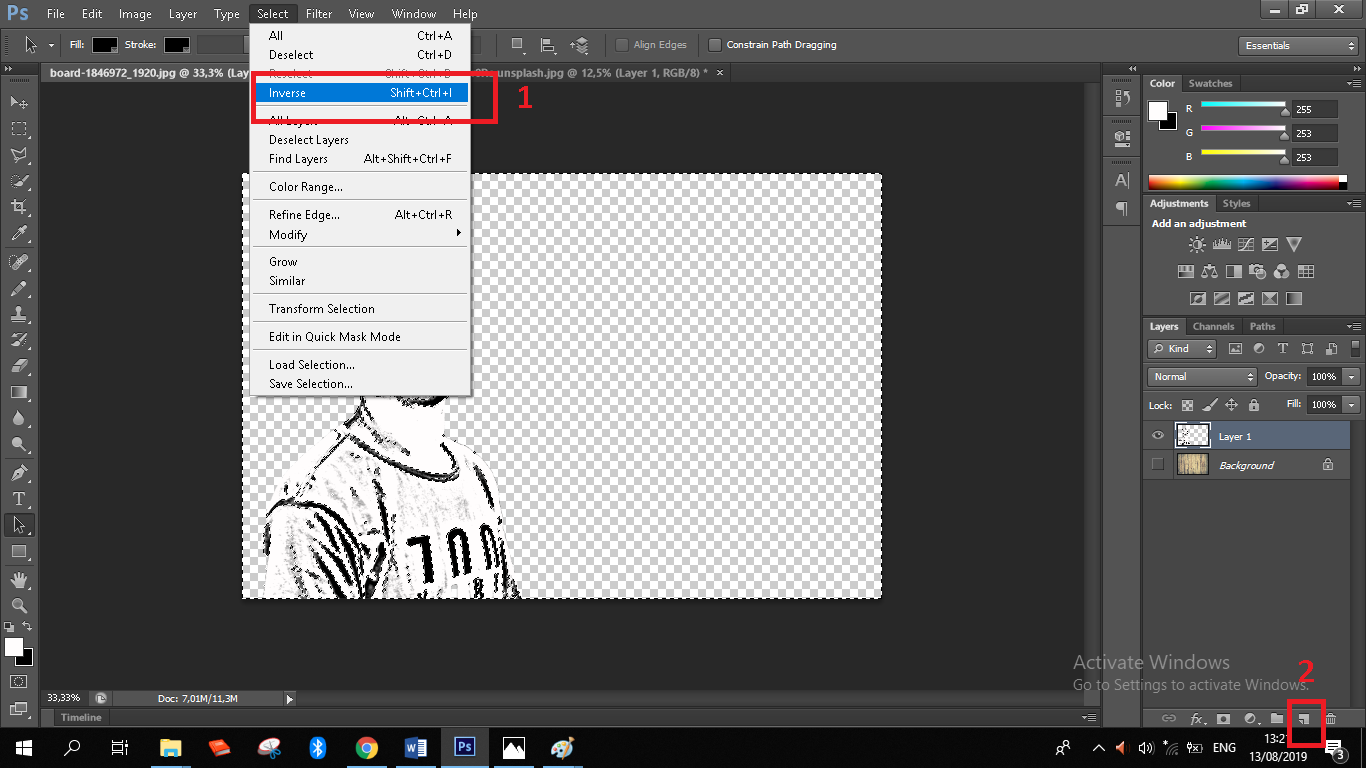
Task: Select the Hand tool
Action: point(18,580)
